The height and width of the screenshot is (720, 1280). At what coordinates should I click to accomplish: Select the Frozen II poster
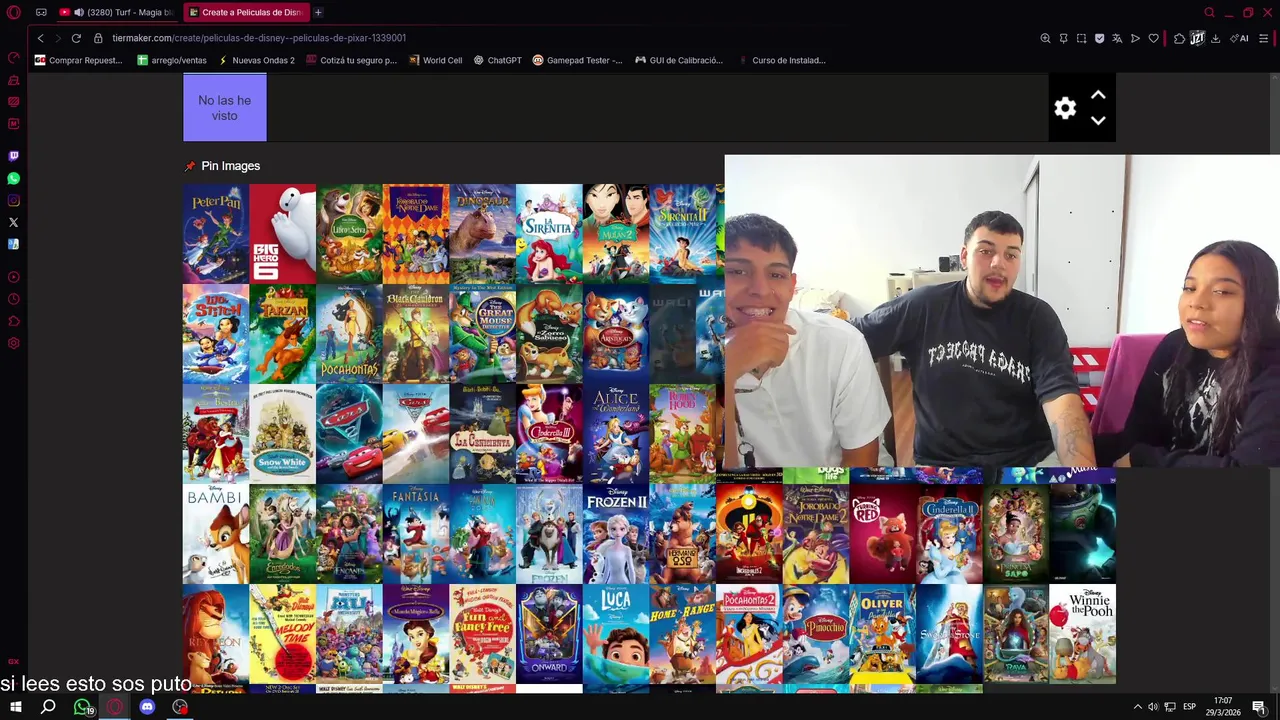point(616,534)
